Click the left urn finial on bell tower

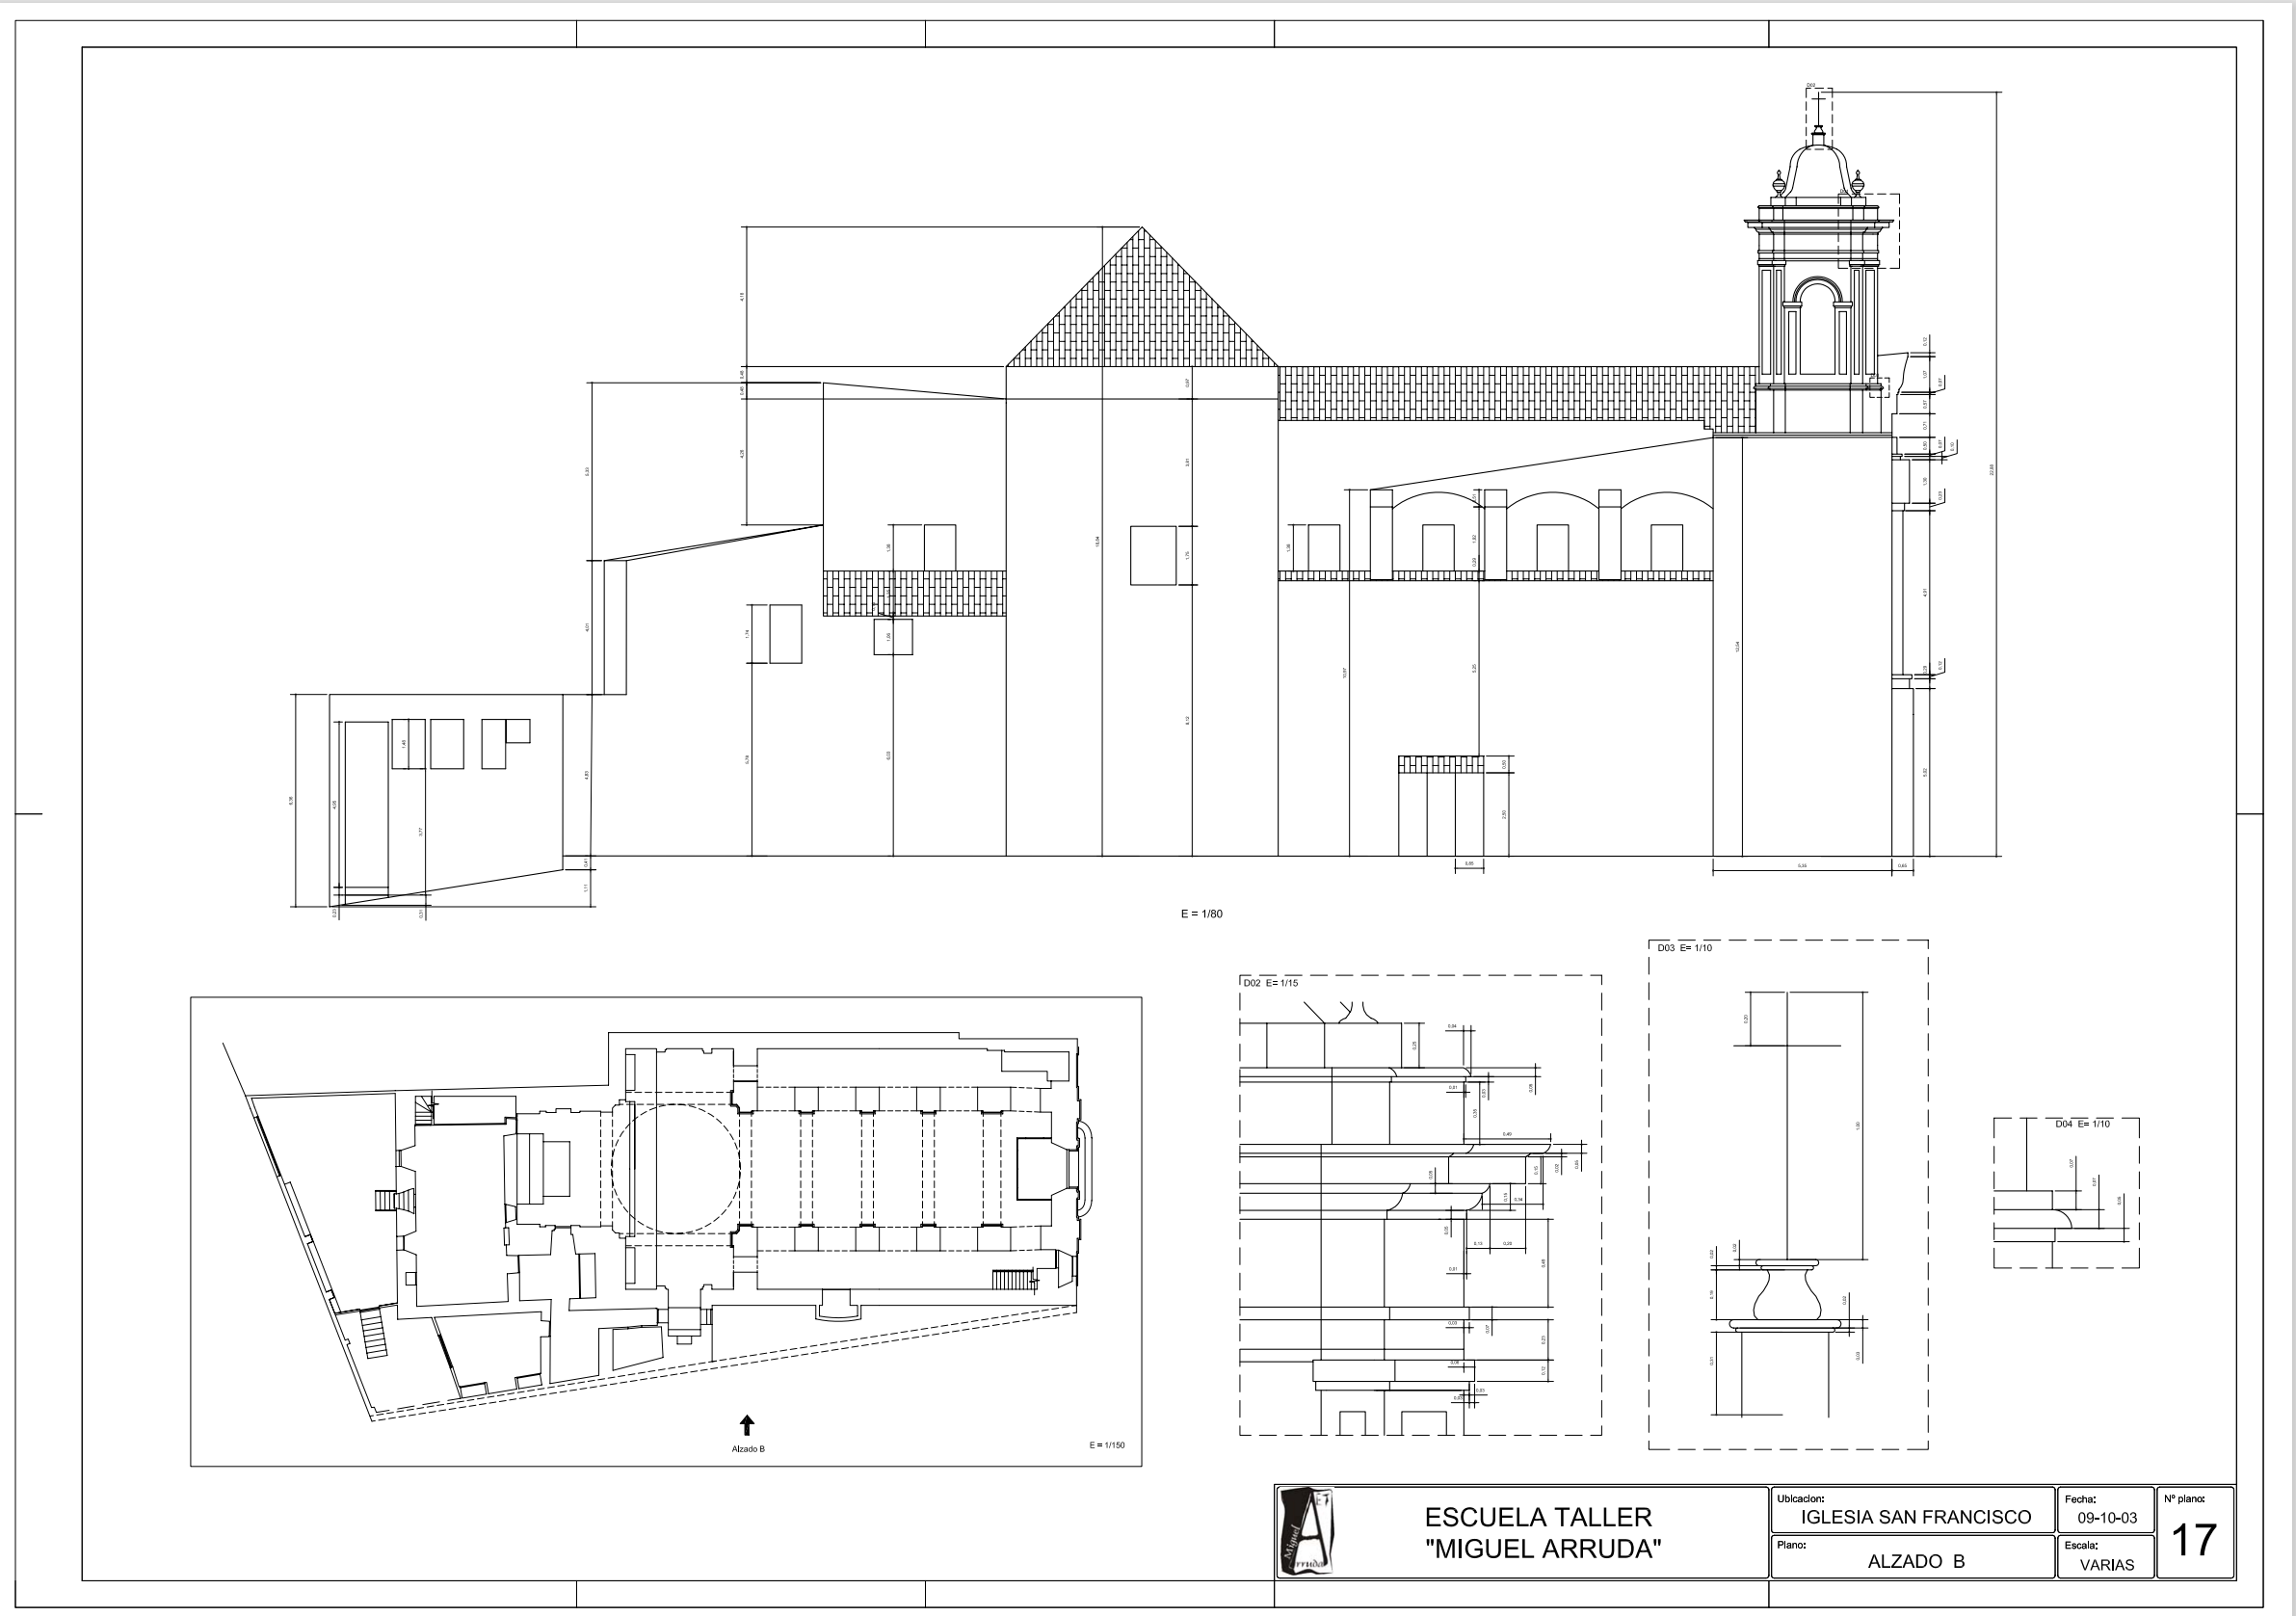1778,184
